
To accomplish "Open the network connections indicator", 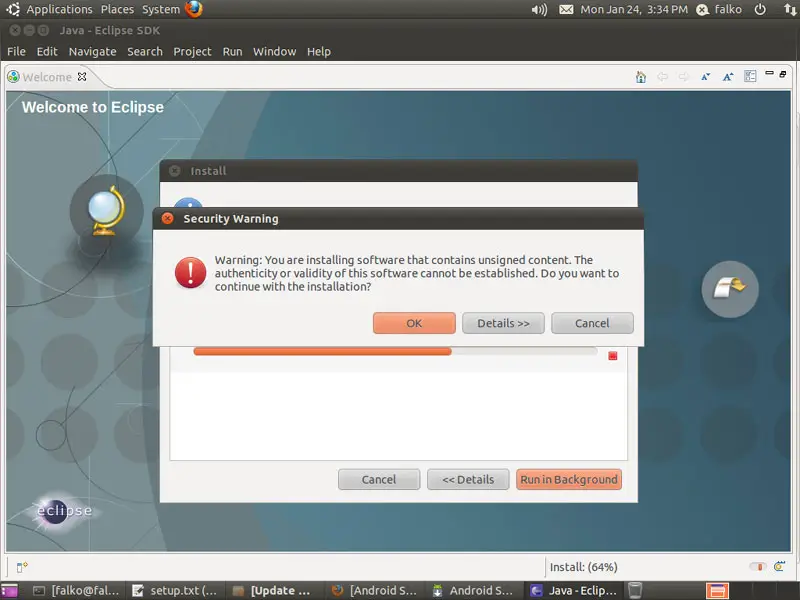I will pyautogui.click(x=790, y=9).
